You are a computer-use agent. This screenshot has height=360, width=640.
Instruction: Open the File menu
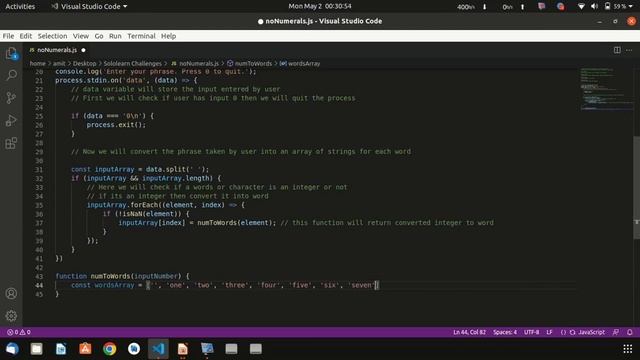pyautogui.click(x=8, y=36)
